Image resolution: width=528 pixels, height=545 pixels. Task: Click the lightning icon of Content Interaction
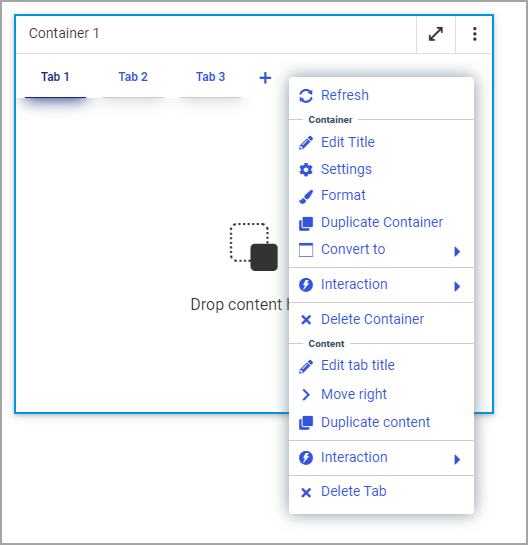tap(306, 458)
